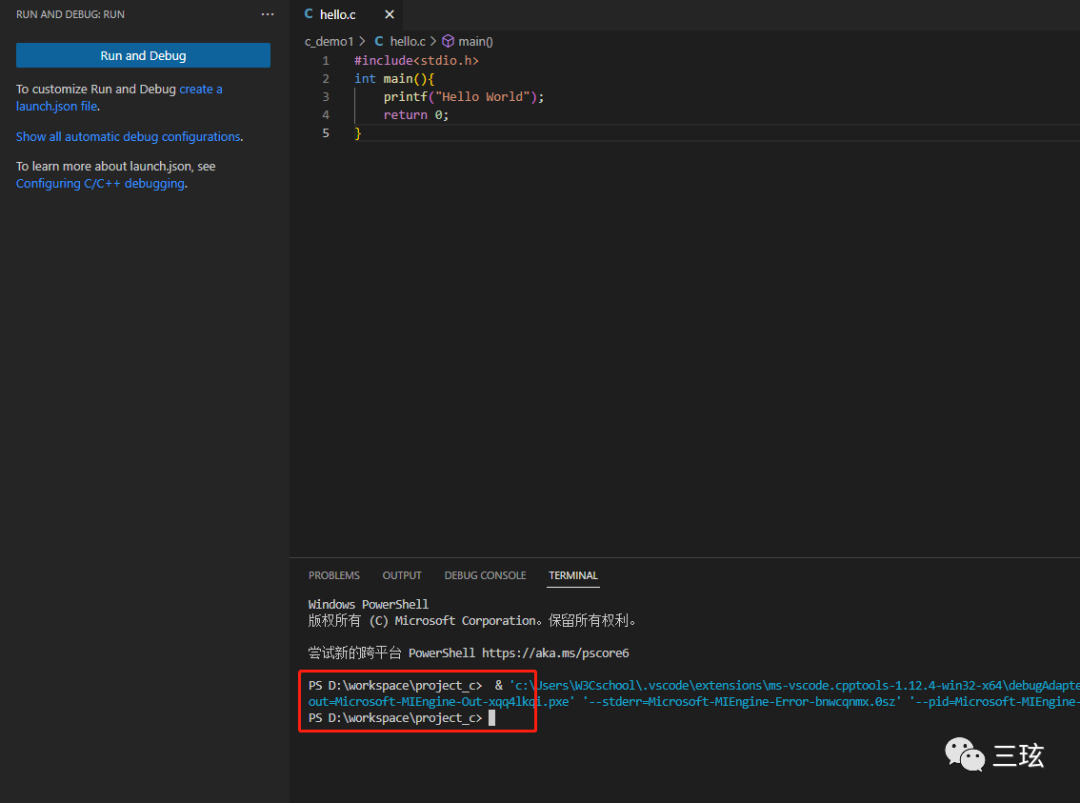Open the Run and Debug more actions menu
1080x803 pixels.
(267, 15)
